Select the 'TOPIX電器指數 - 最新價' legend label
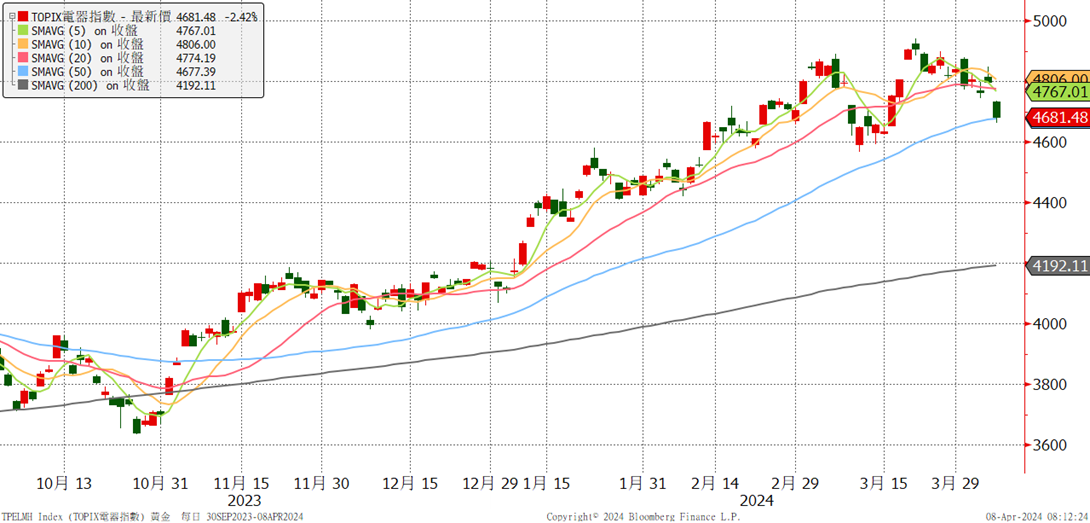Screen dimensions: 1090x523 (x=101, y=17)
